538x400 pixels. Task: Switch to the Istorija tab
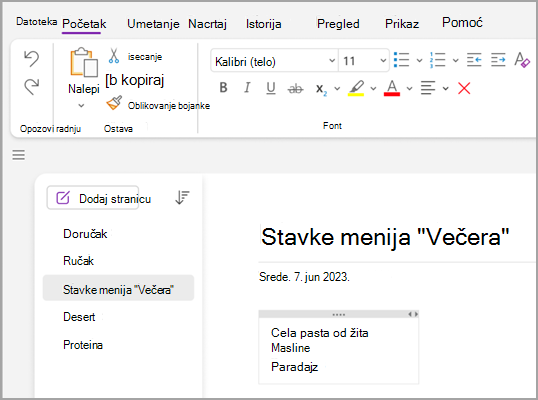coord(264,24)
